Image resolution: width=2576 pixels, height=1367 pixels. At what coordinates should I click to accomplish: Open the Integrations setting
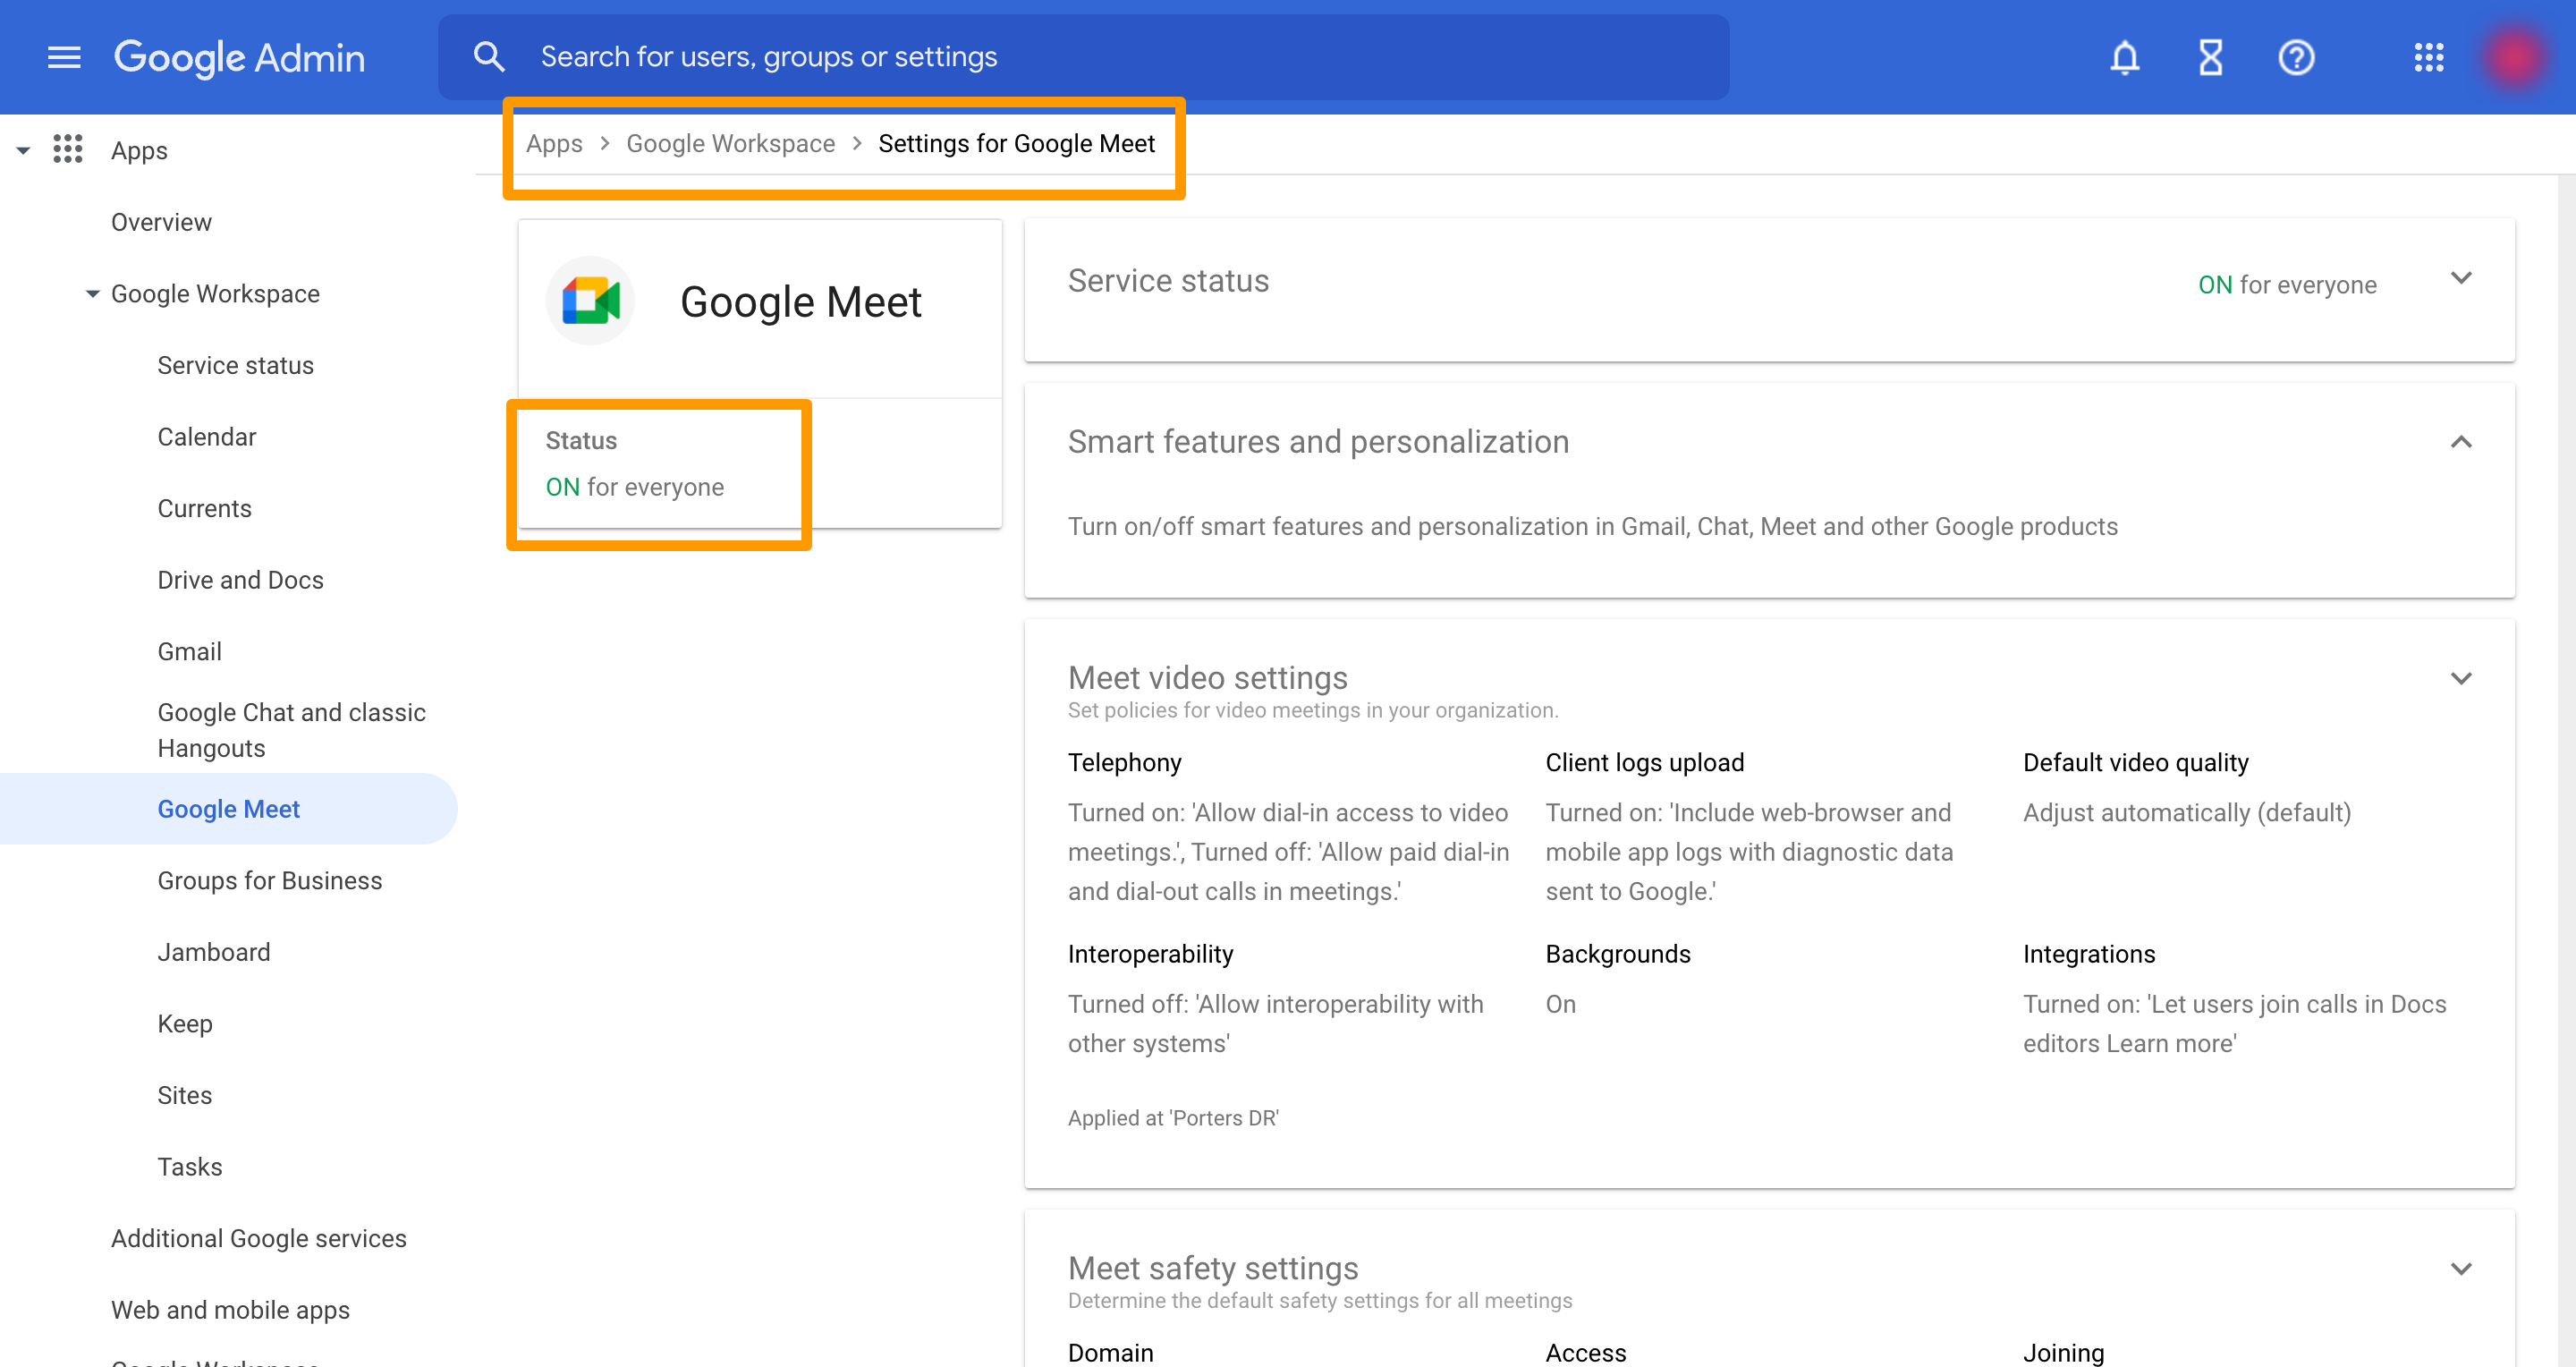pos(2088,954)
